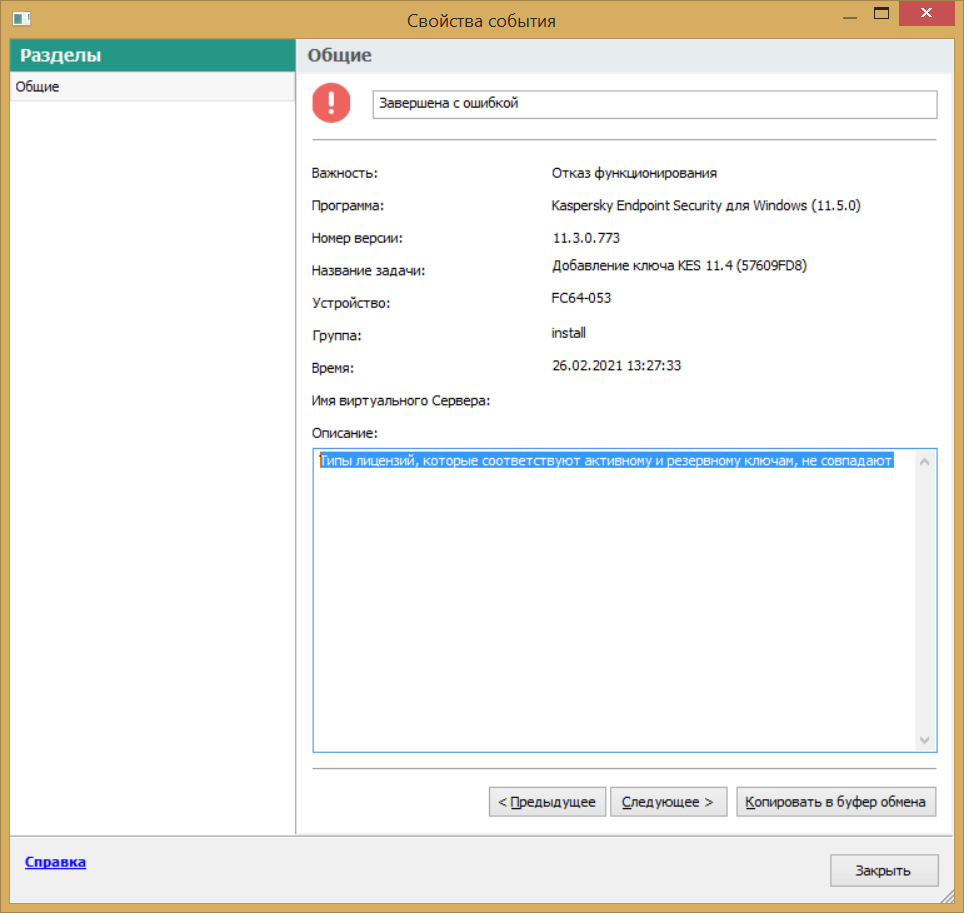Maximize the Свойства события window

coord(882,13)
